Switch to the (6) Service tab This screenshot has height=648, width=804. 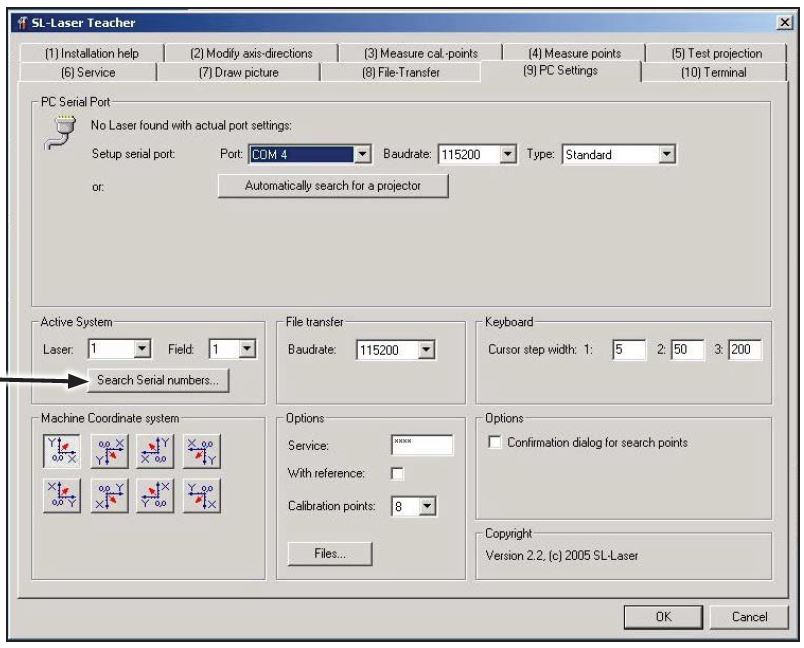click(88, 72)
